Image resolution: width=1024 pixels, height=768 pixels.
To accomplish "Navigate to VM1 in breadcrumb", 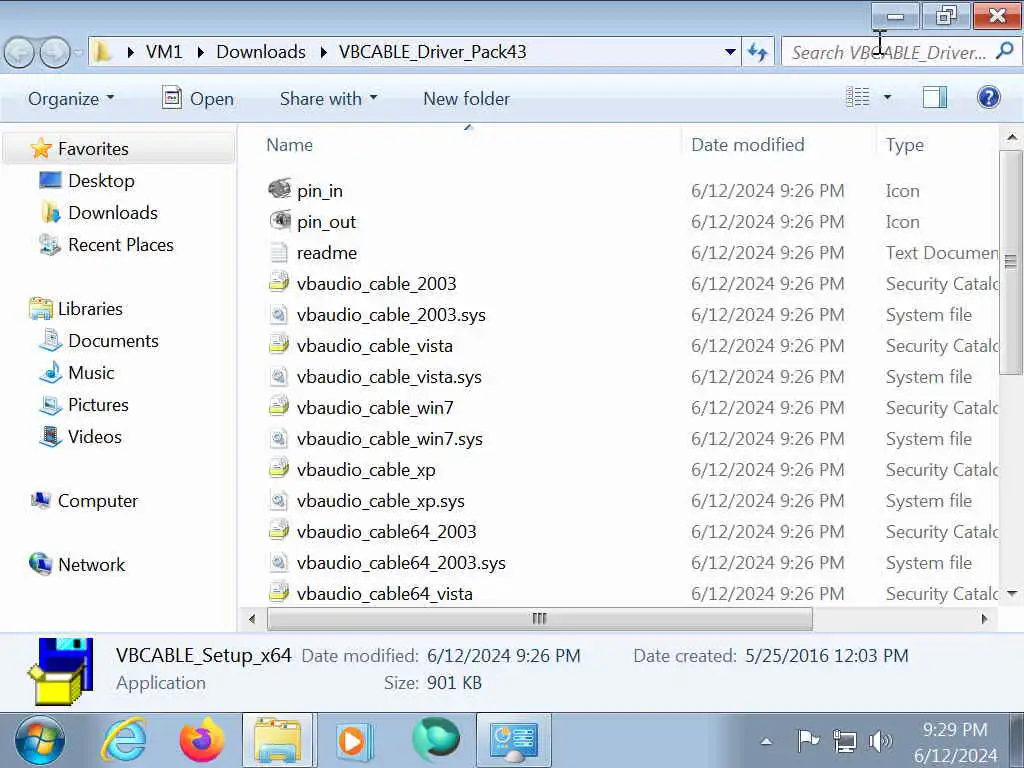I will [x=164, y=52].
